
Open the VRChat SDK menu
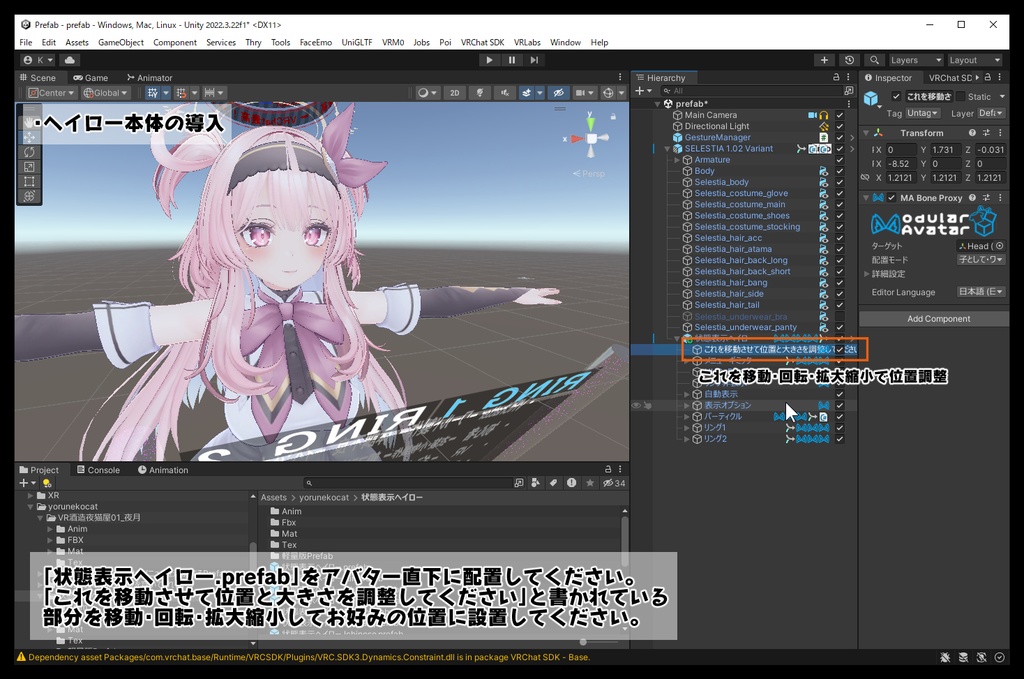(483, 42)
